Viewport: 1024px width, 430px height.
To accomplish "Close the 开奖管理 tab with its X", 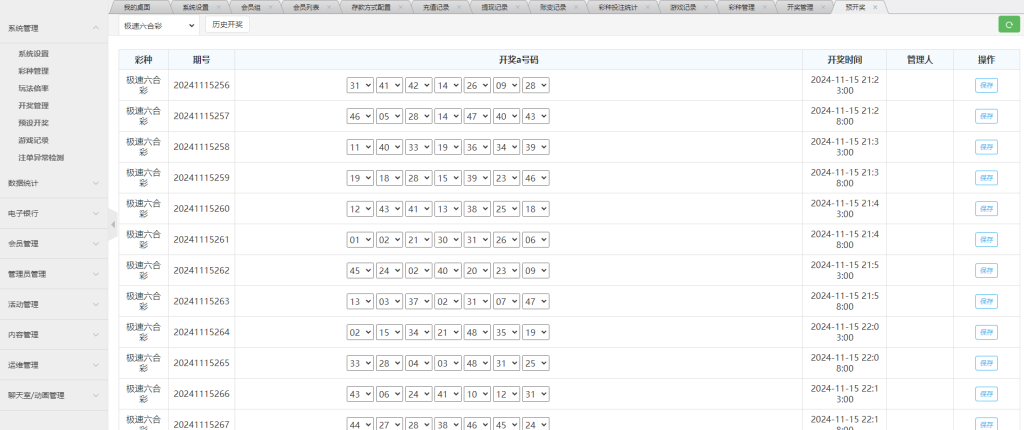I will click(x=822, y=7).
